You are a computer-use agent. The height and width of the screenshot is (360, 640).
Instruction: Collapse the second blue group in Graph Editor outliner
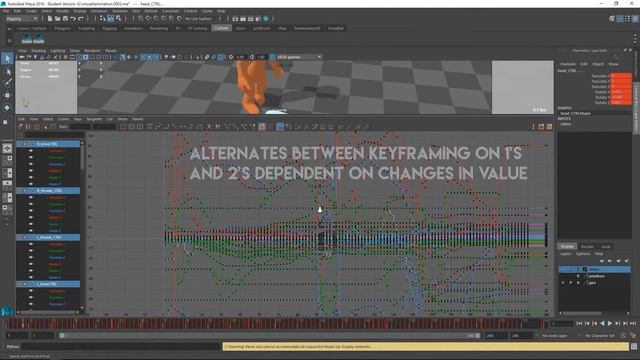tap(24, 191)
